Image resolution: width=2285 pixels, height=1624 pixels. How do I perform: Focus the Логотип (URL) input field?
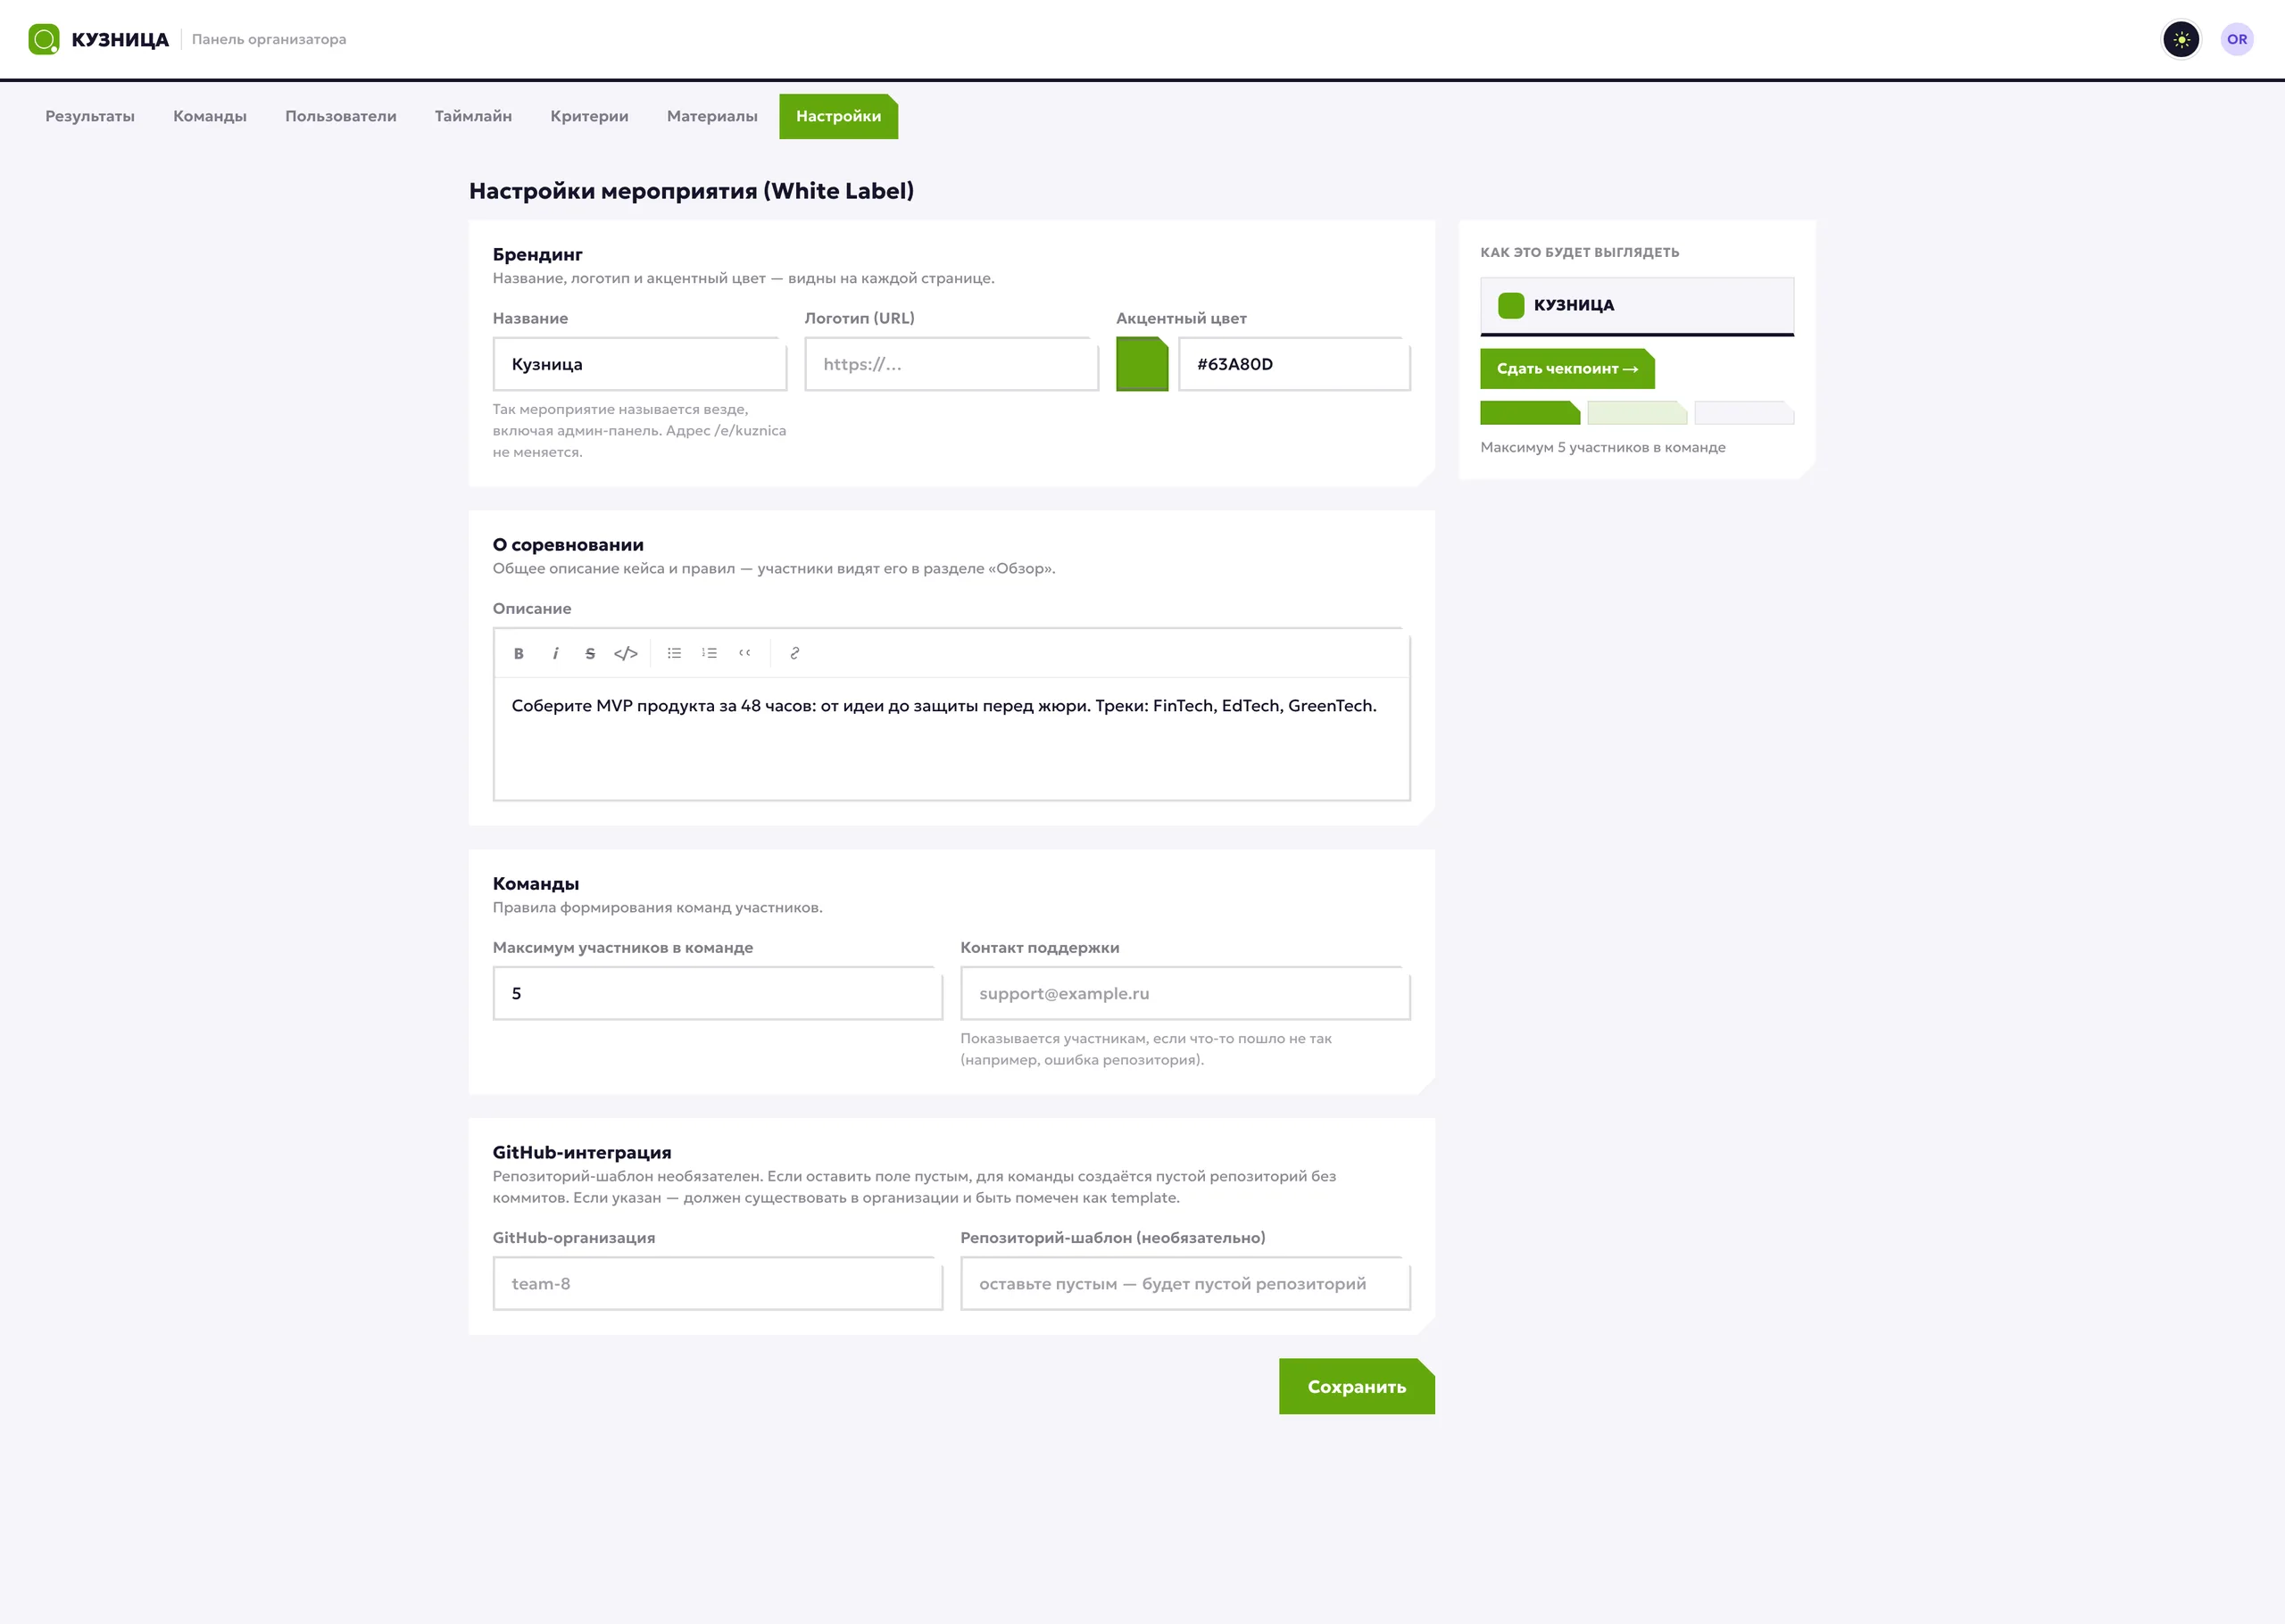951,364
